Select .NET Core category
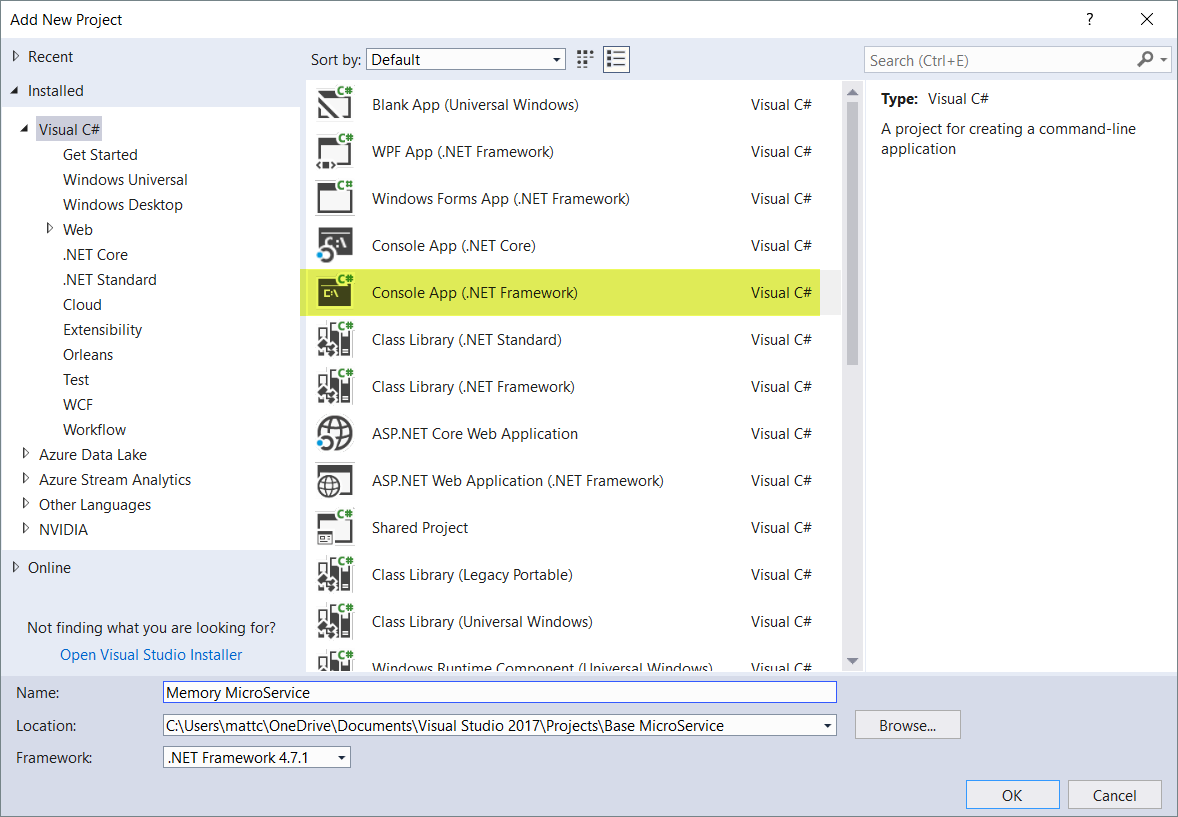1178x817 pixels. click(95, 255)
